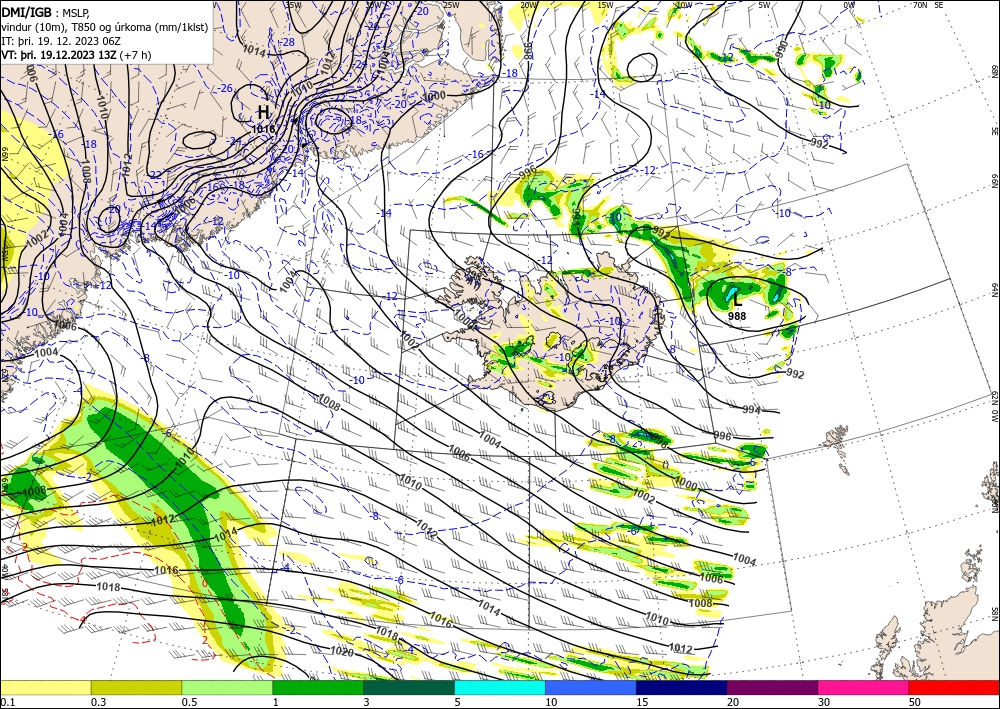Select the green 1–3 mm legend swatch
The image size is (1000, 709).
click(x=318, y=687)
